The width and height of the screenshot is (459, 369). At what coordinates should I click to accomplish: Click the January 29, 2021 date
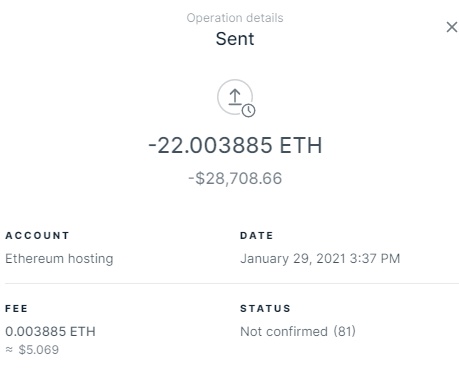click(x=293, y=259)
